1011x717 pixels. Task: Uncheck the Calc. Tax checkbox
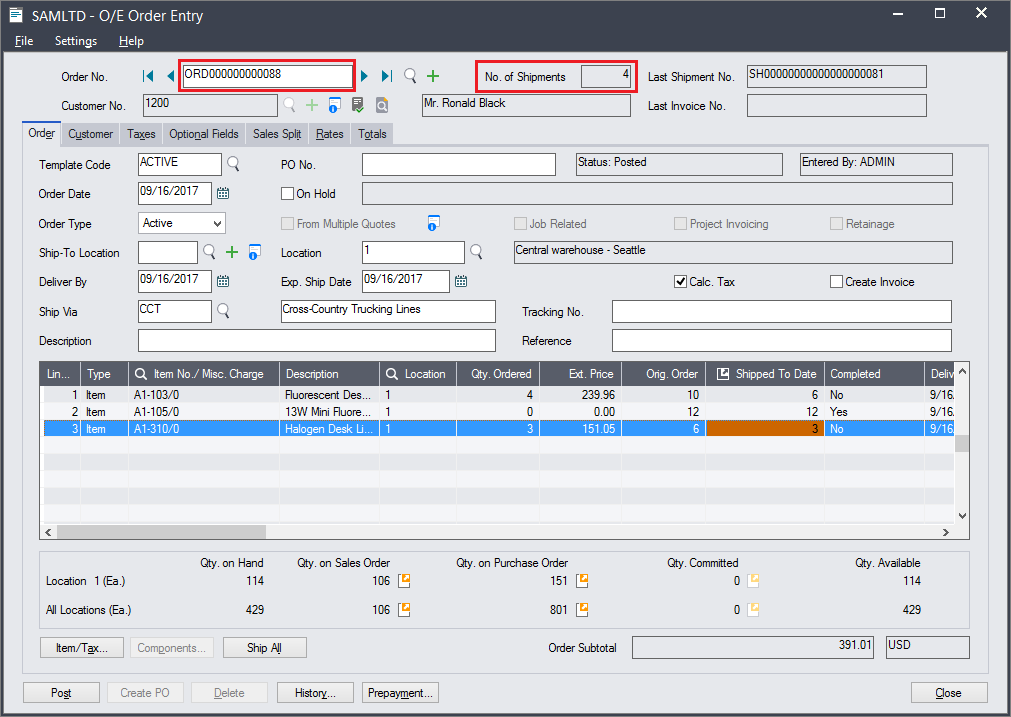(x=680, y=282)
